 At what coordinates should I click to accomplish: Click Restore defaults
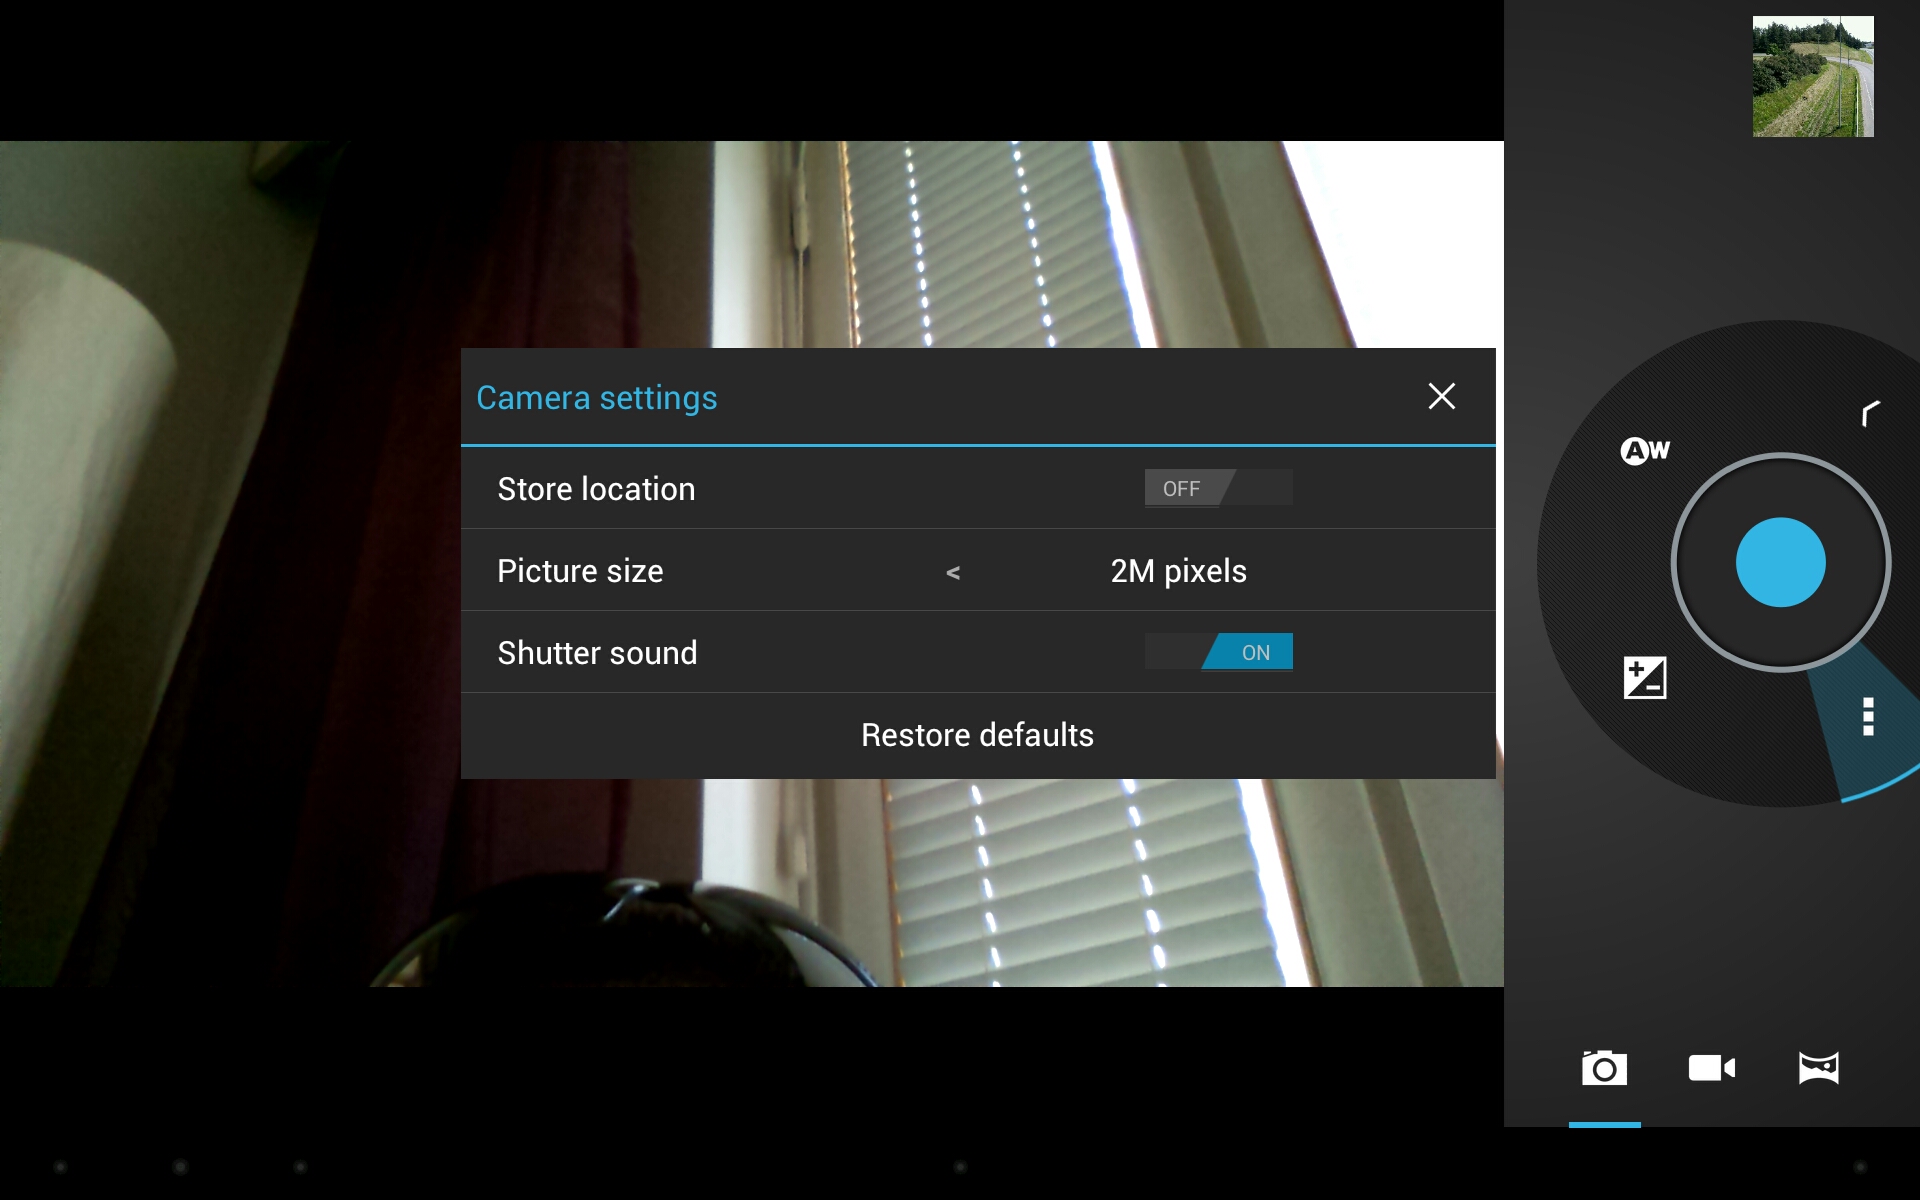[977, 735]
